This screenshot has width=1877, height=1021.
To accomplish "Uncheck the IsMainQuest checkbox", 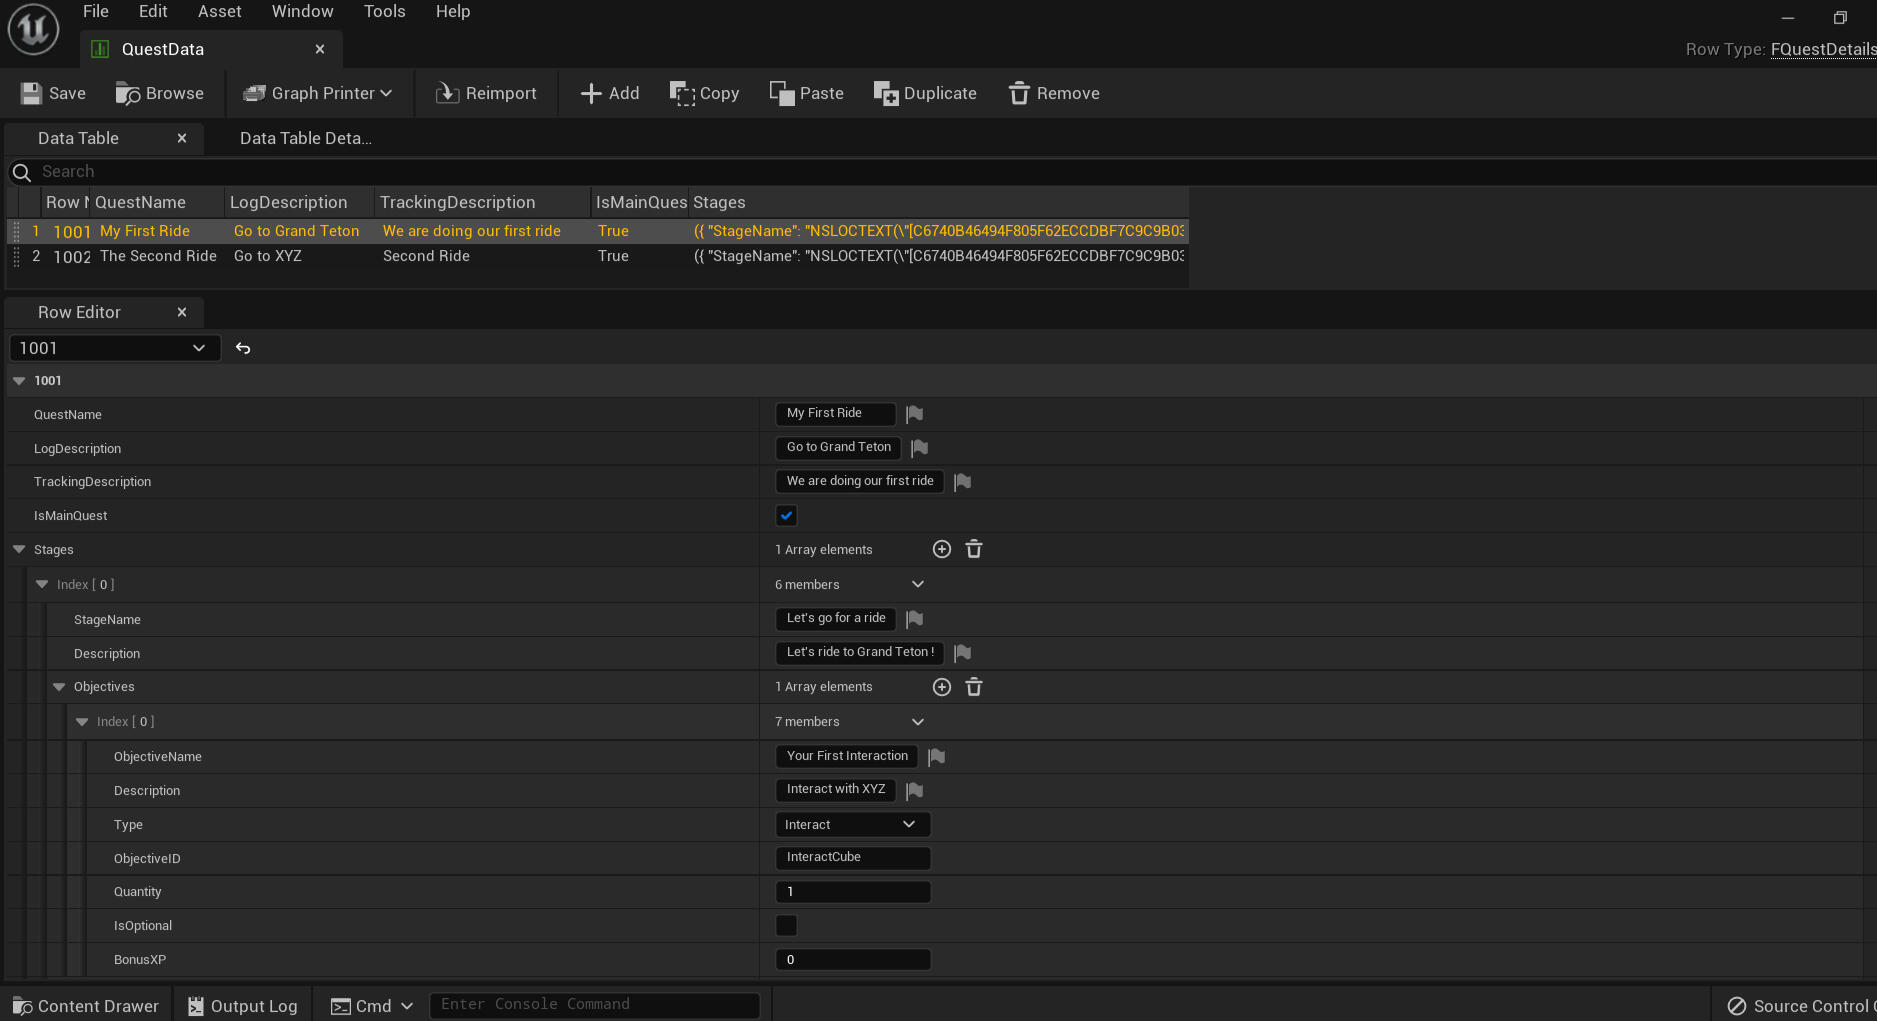I will click(x=786, y=516).
